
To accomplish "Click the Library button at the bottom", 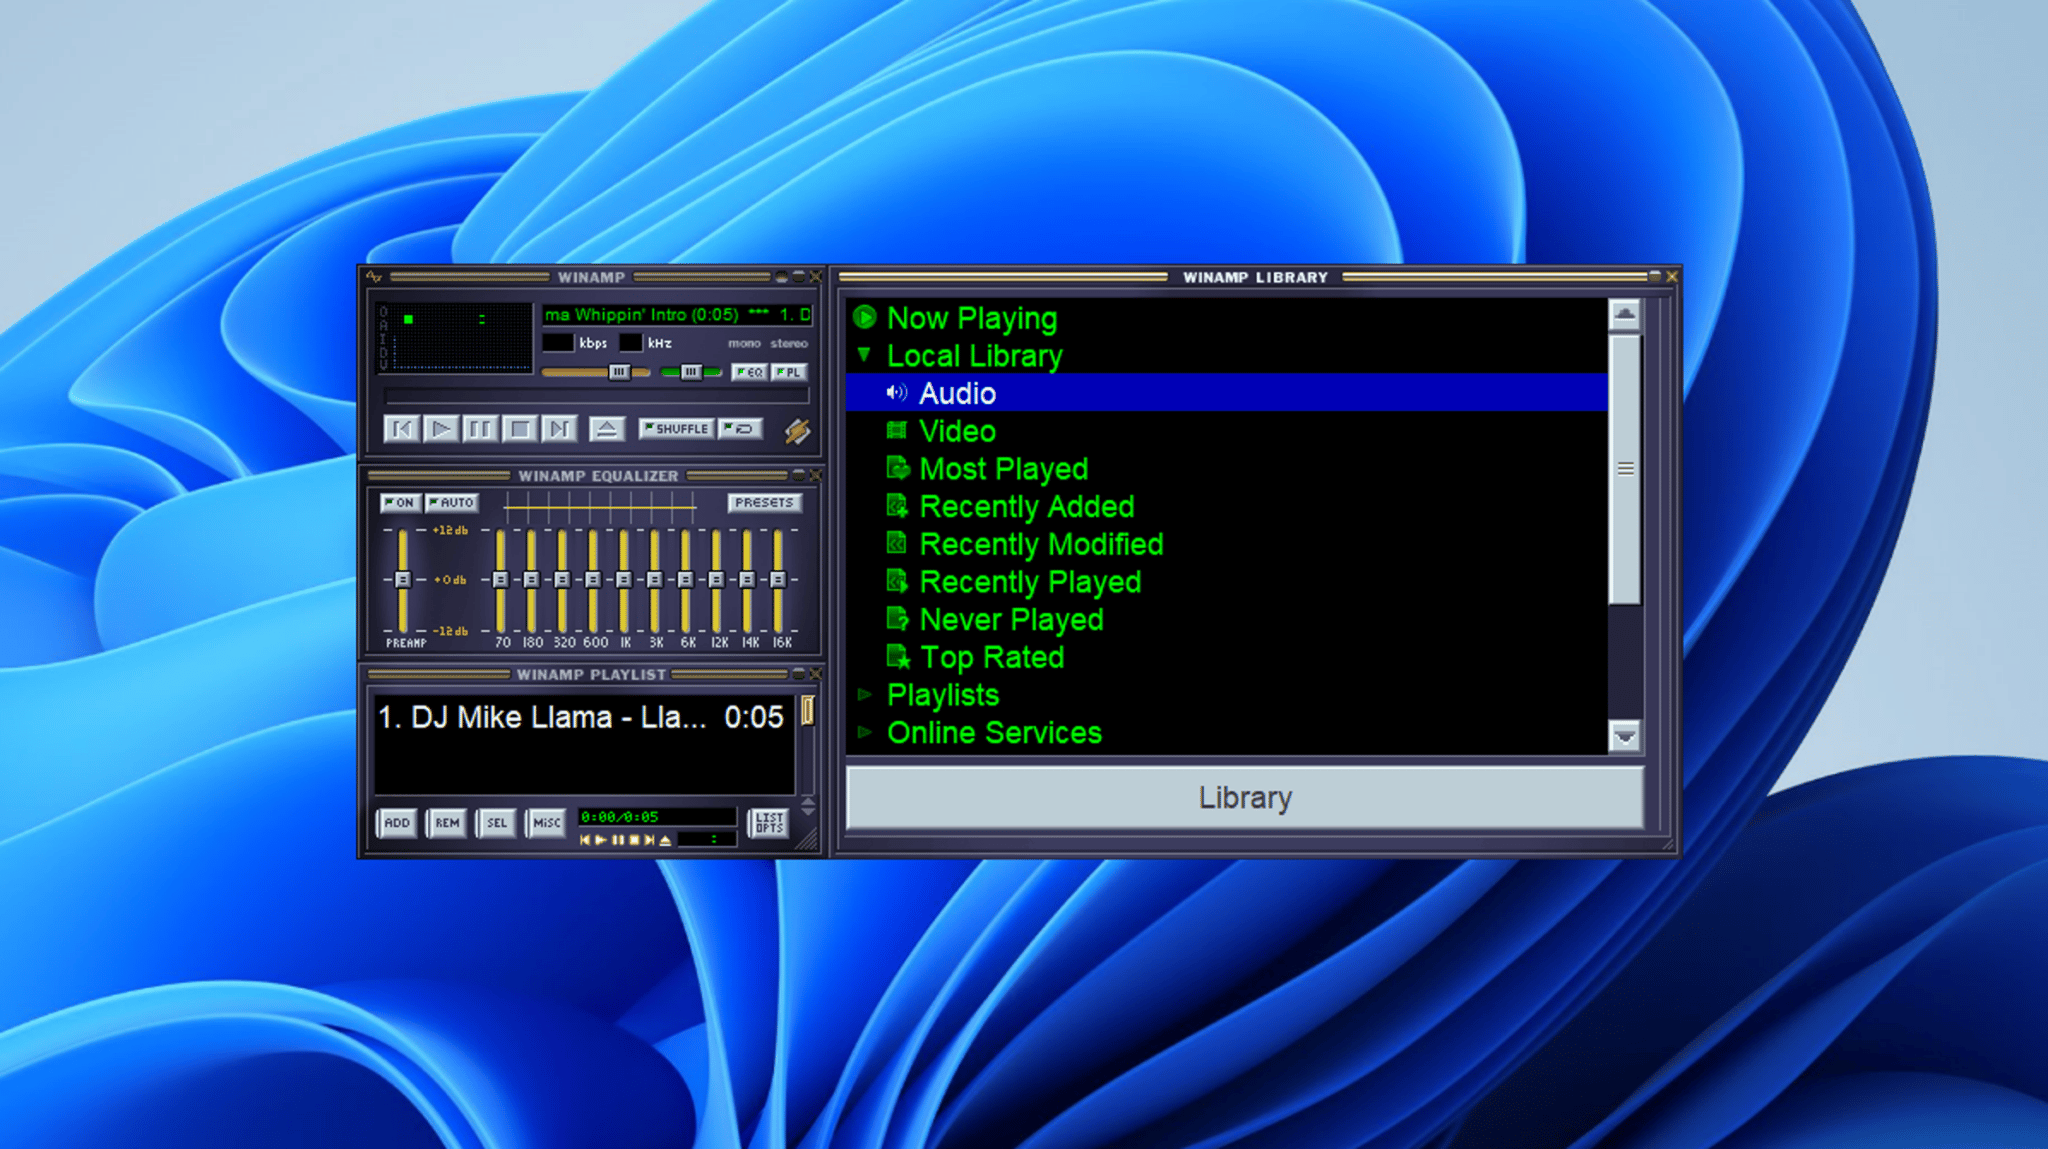I will click(1243, 797).
